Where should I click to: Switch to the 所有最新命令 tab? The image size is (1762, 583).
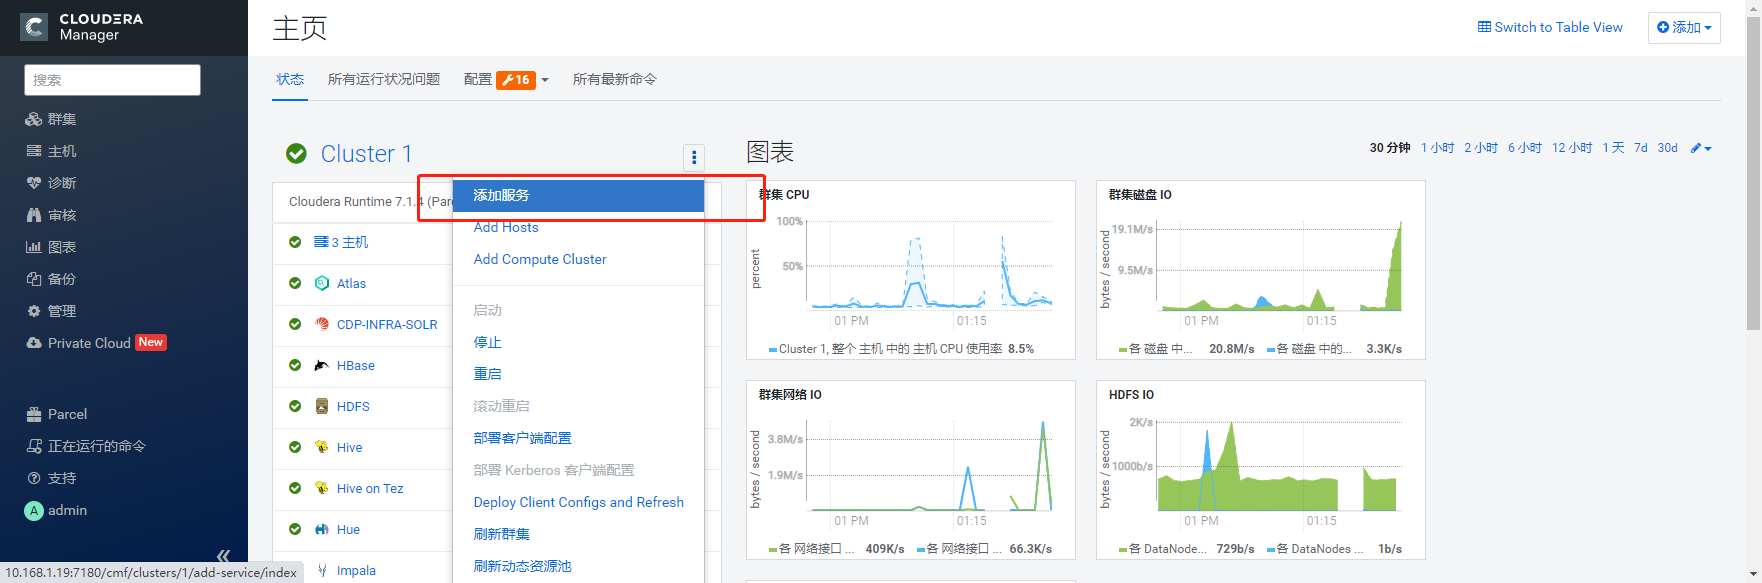coord(615,79)
